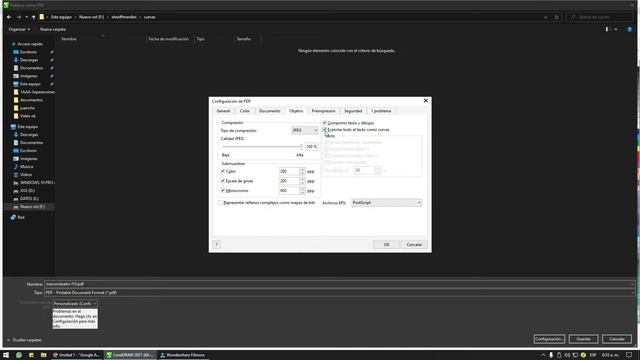
Task: Open the Windows Start menu
Action: point(6,355)
